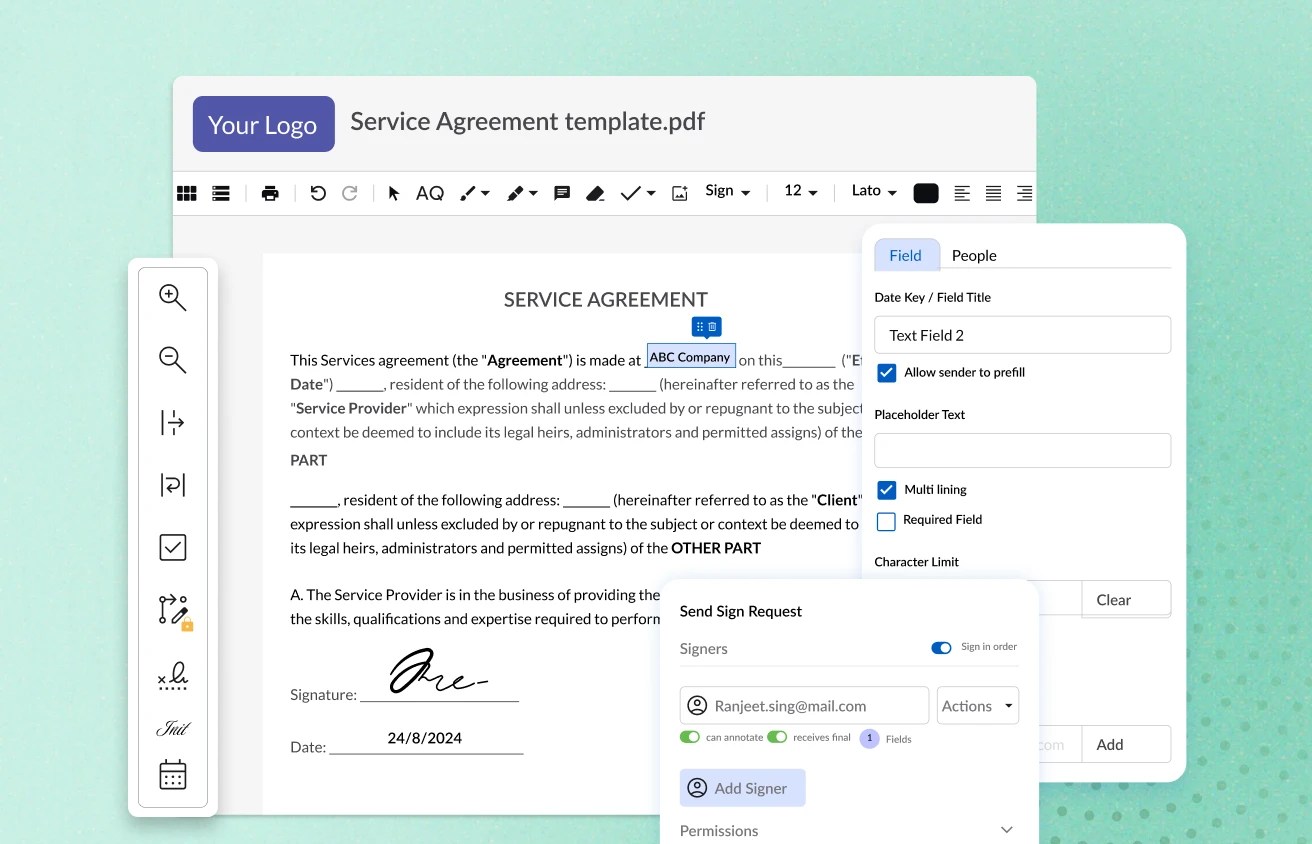Open the Lato font family dropdown
Viewport: 1312px width, 844px height.
click(x=874, y=191)
